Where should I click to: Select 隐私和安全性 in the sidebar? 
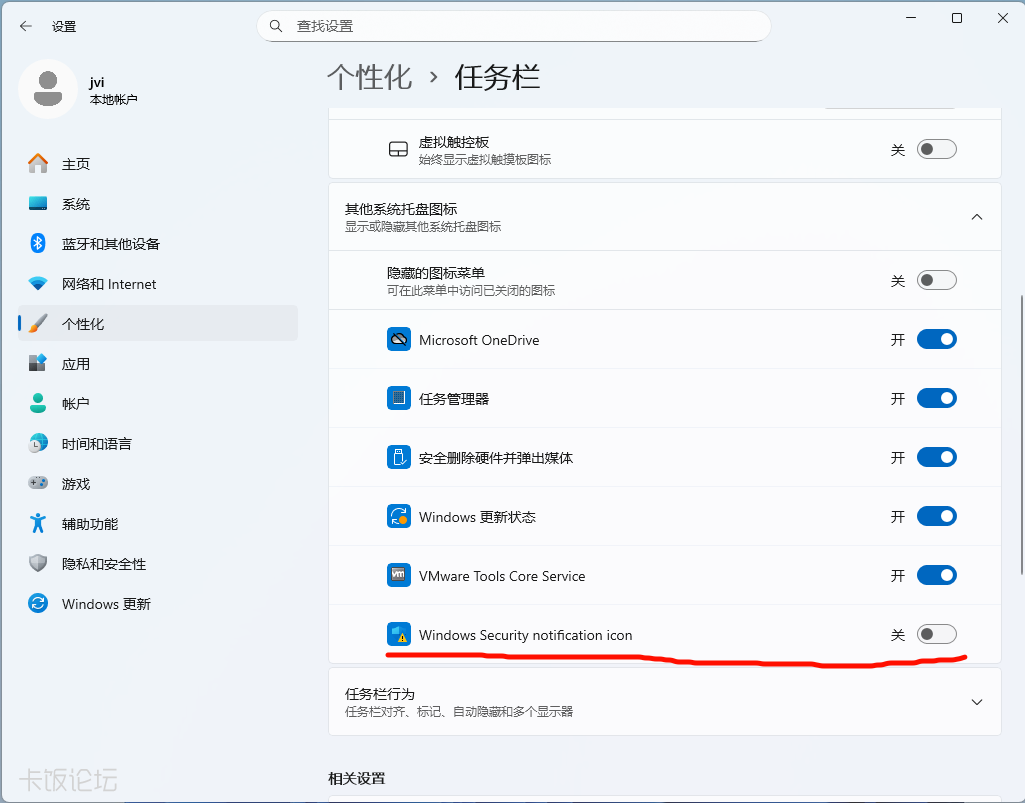[x=103, y=564]
